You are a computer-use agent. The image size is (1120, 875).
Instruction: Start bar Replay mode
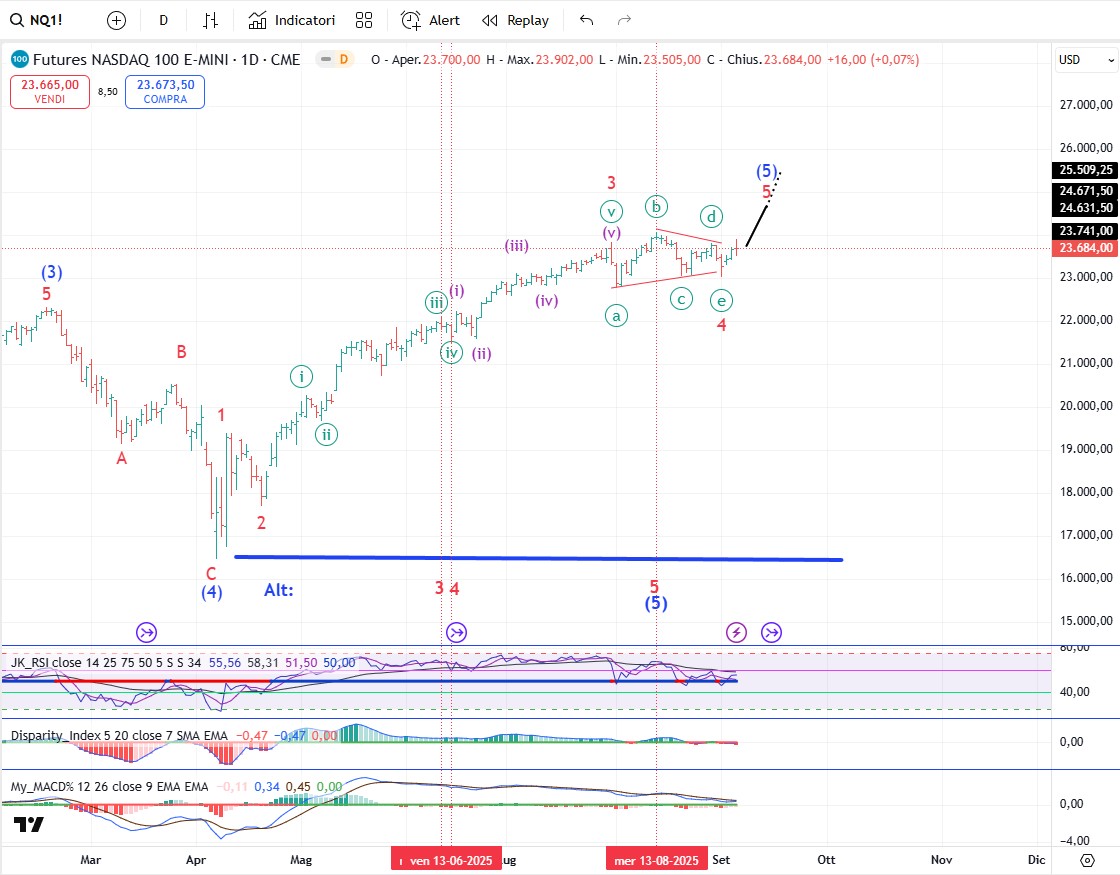[515, 21]
